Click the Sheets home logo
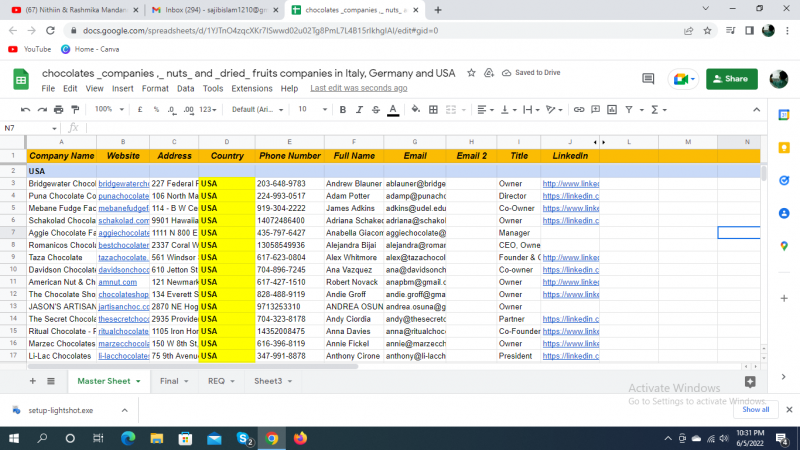This screenshot has height=450, width=800. (x=21, y=80)
